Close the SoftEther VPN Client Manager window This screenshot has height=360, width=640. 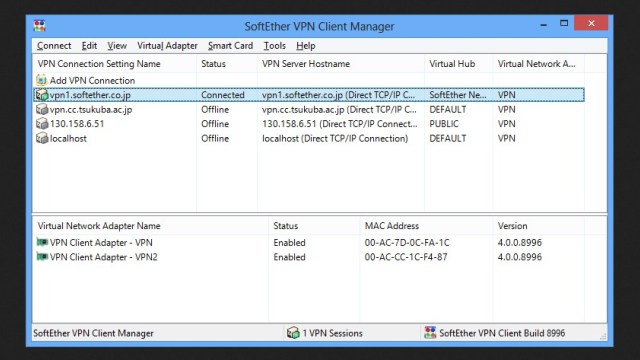tap(591, 23)
